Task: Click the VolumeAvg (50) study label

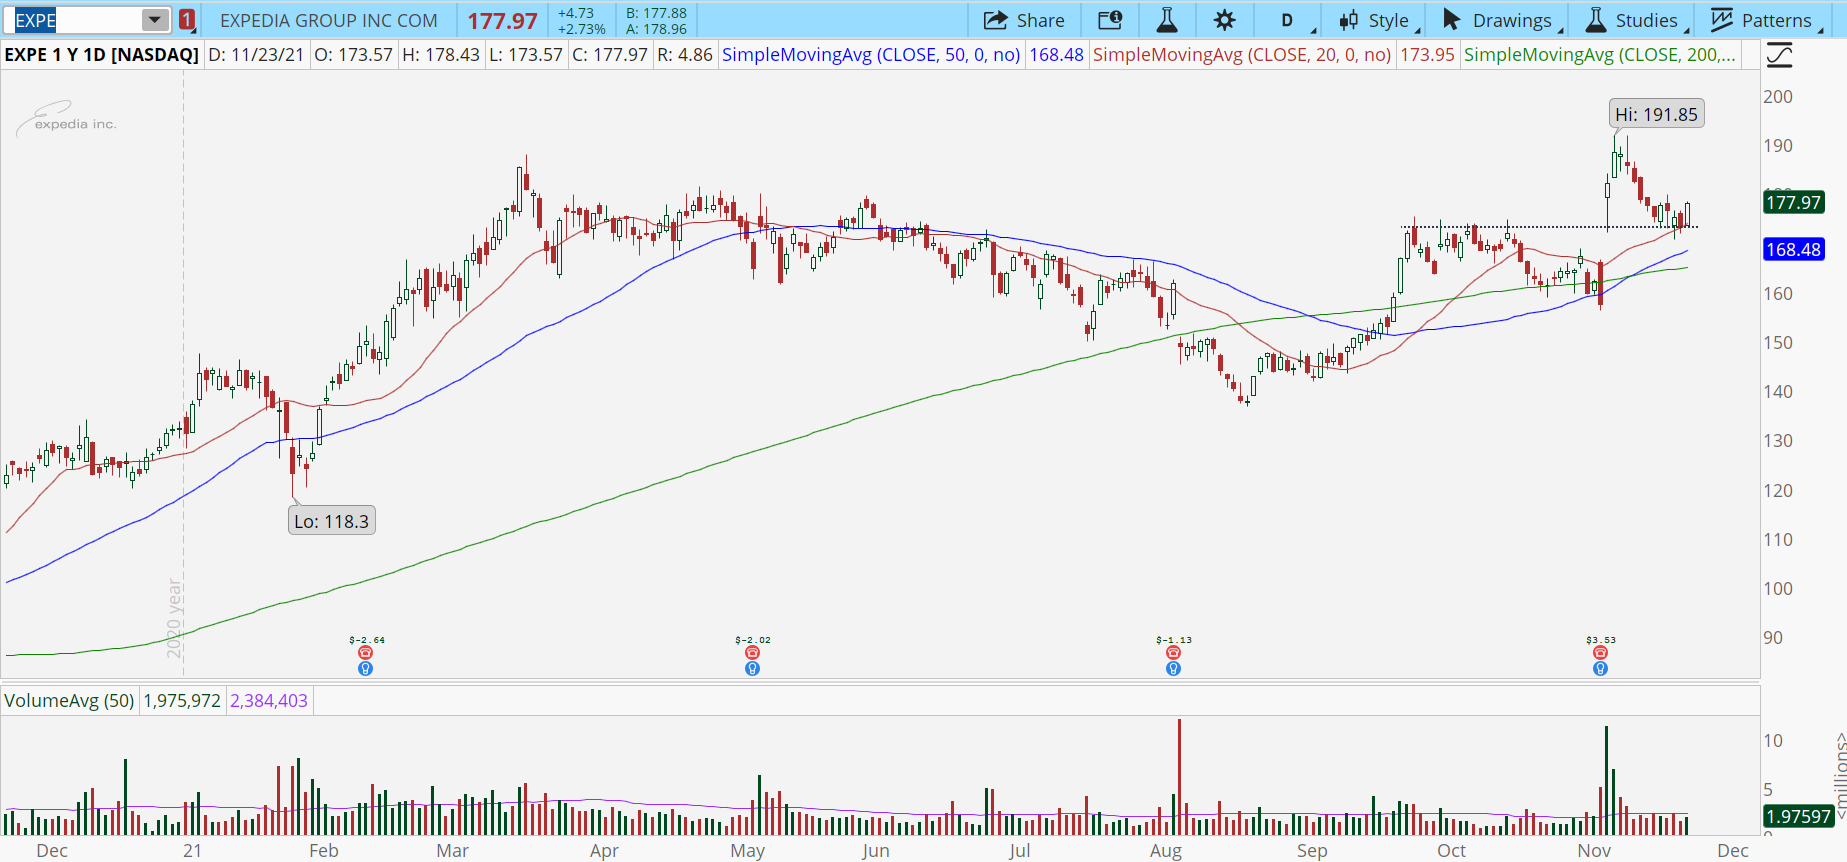Action: click(69, 700)
